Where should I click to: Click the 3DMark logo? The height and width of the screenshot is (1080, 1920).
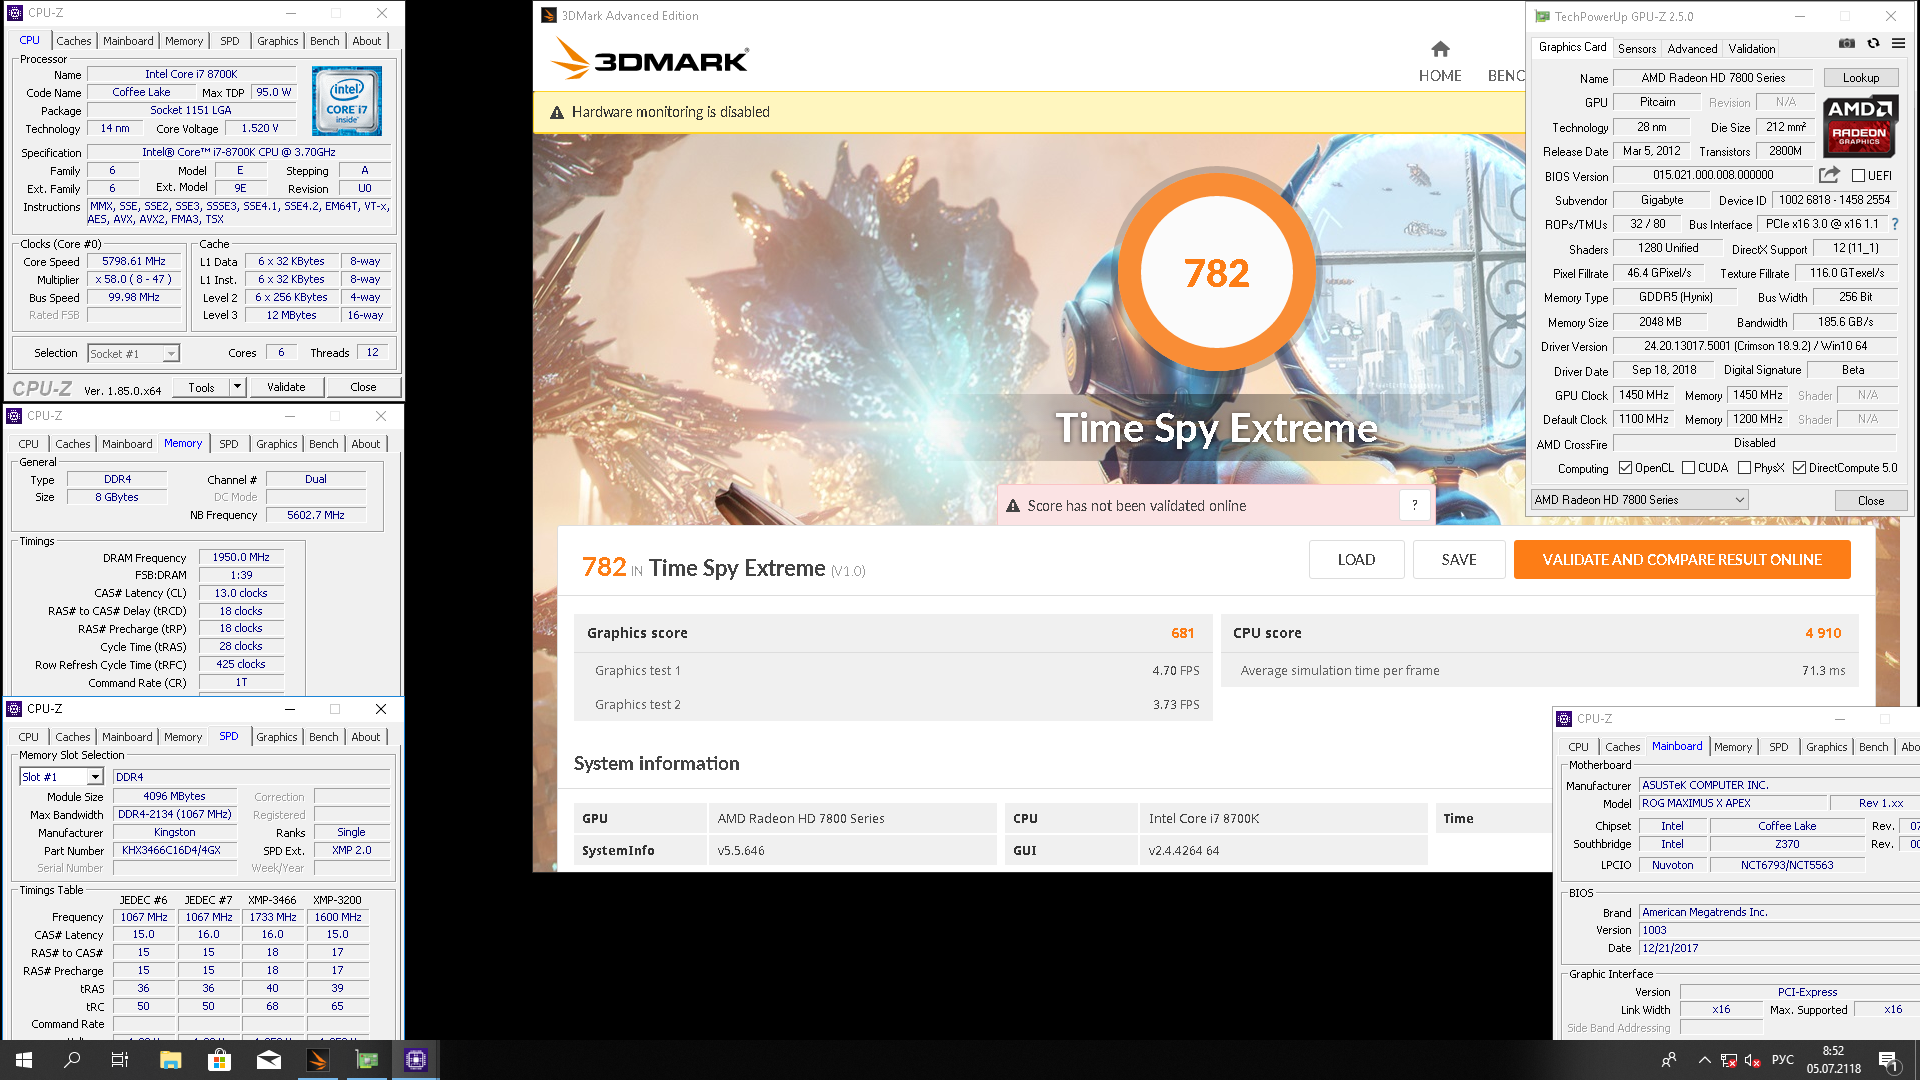[650, 59]
